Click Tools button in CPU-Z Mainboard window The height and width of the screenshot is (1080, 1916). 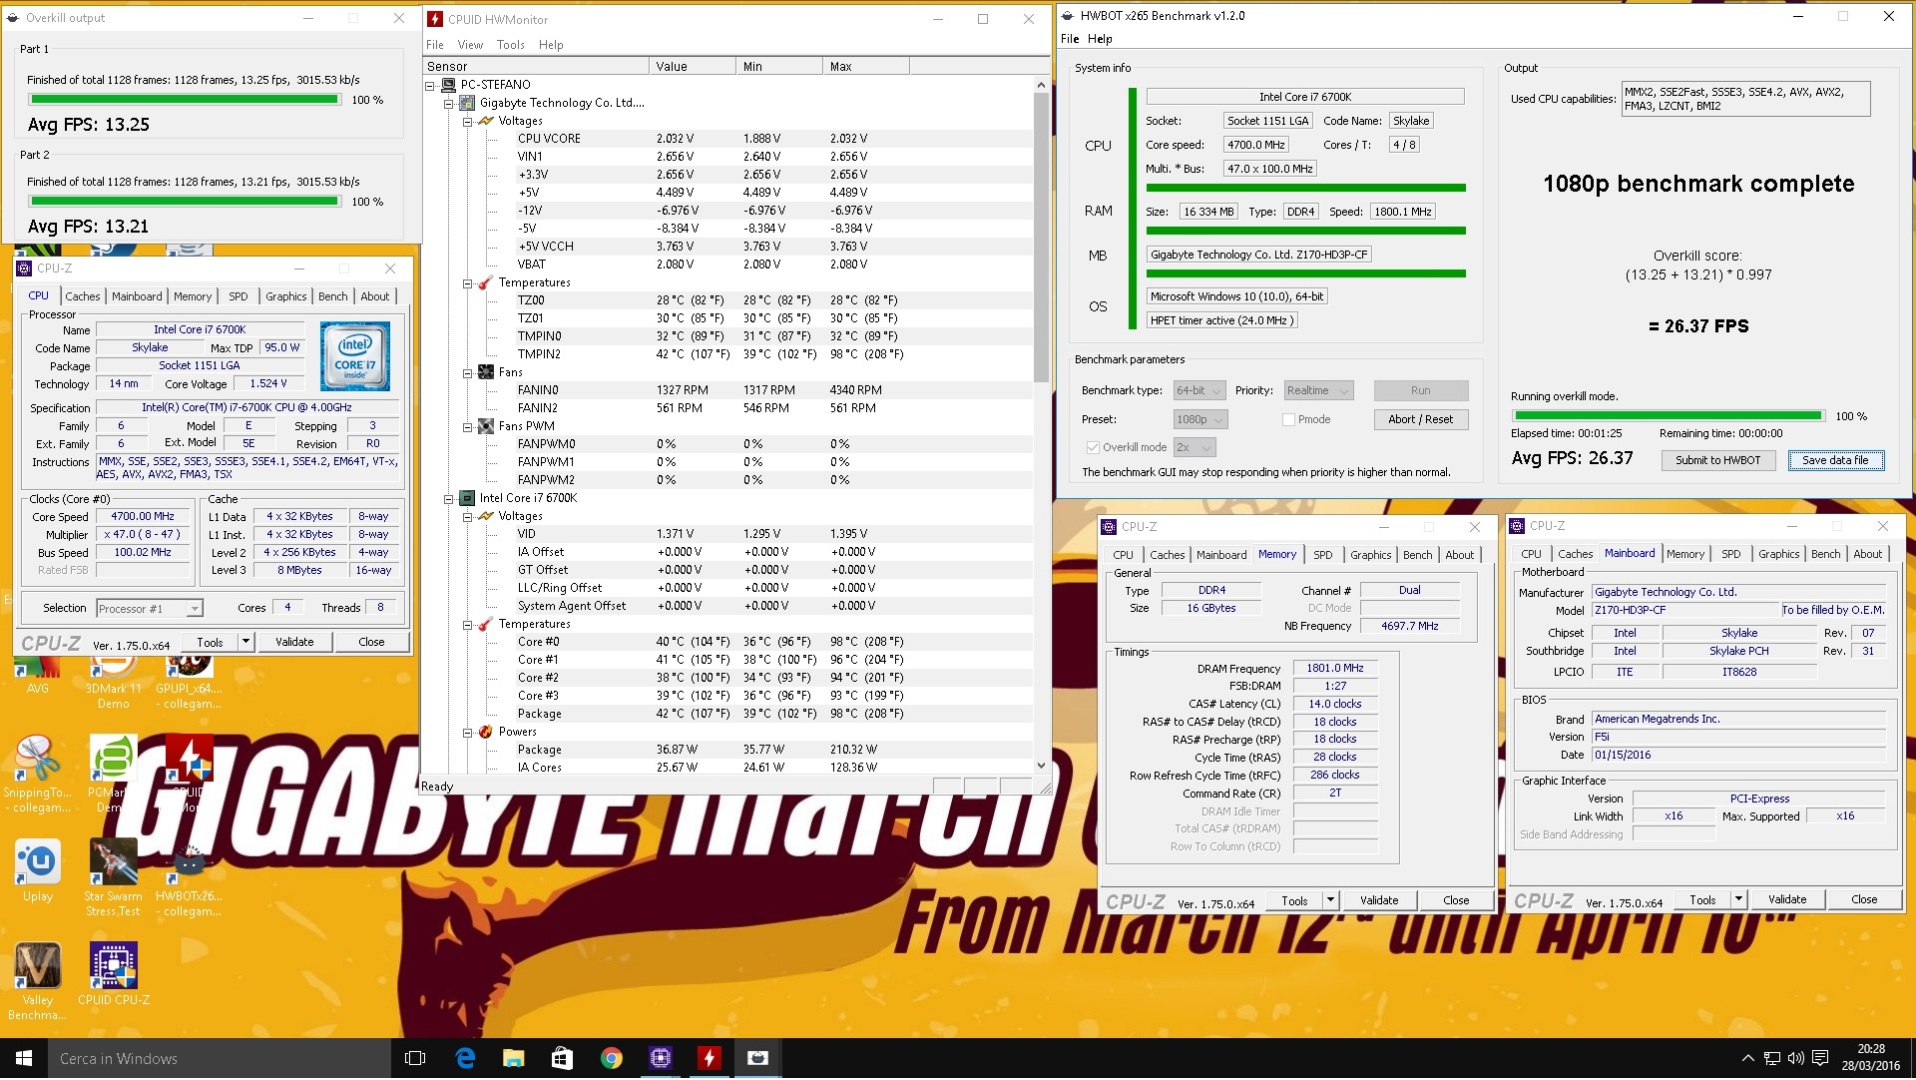(x=1702, y=900)
